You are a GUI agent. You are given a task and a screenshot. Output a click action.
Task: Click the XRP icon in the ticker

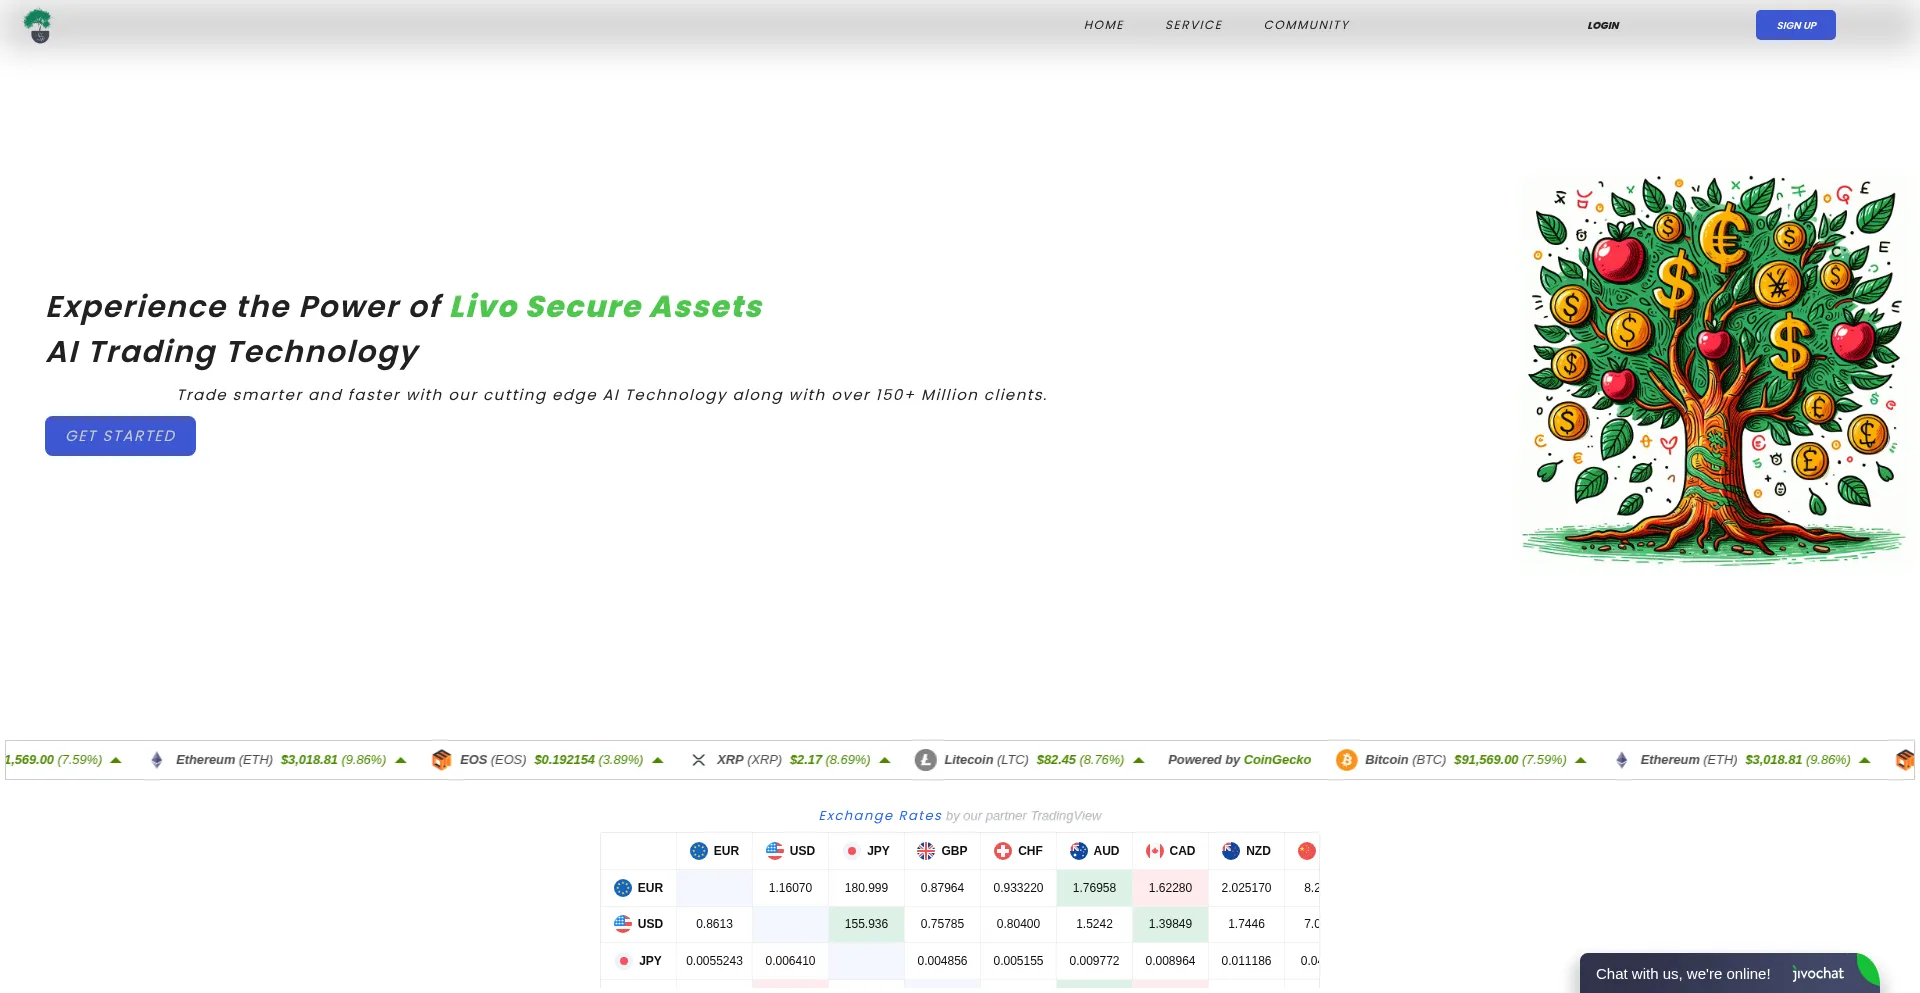pos(698,760)
